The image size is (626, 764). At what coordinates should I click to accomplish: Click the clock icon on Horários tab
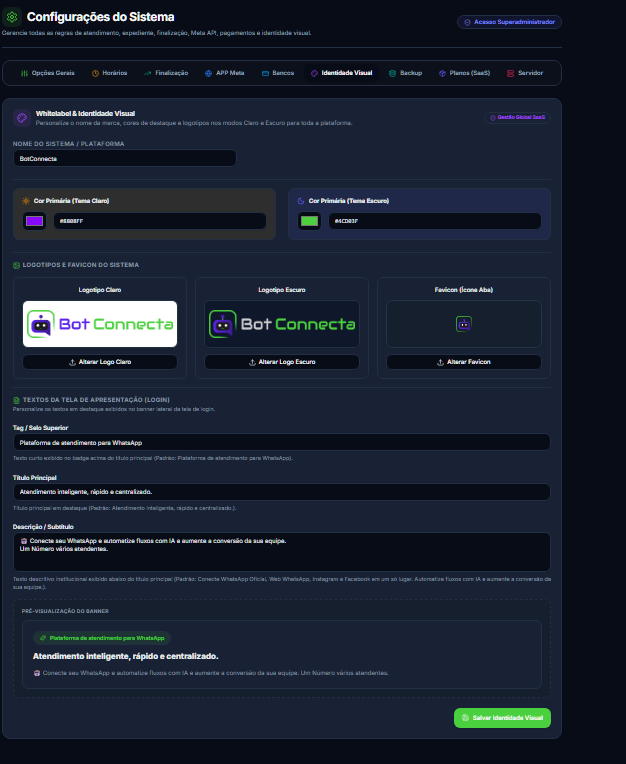pos(95,73)
